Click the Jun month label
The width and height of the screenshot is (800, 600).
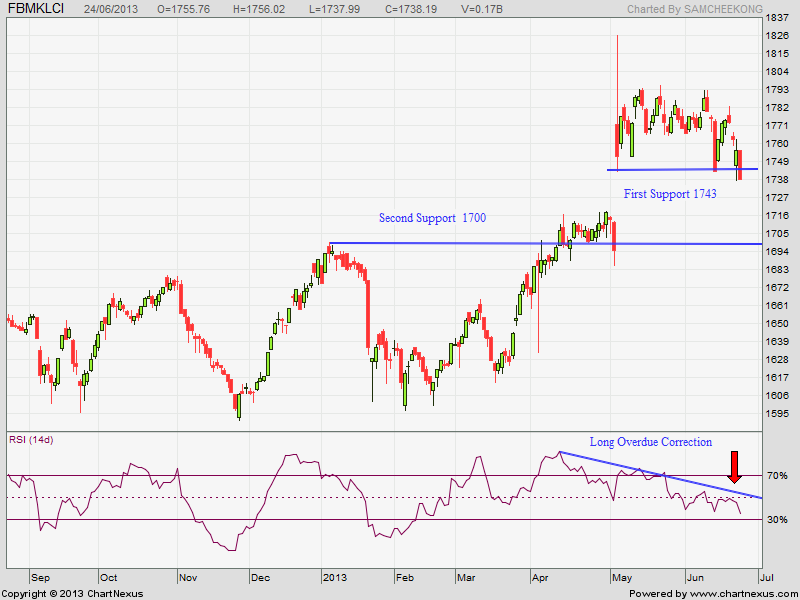[695, 578]
